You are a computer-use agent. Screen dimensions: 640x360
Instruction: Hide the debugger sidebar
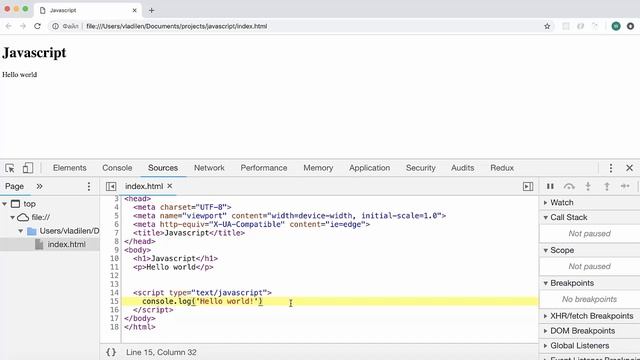tap(528, 186)
